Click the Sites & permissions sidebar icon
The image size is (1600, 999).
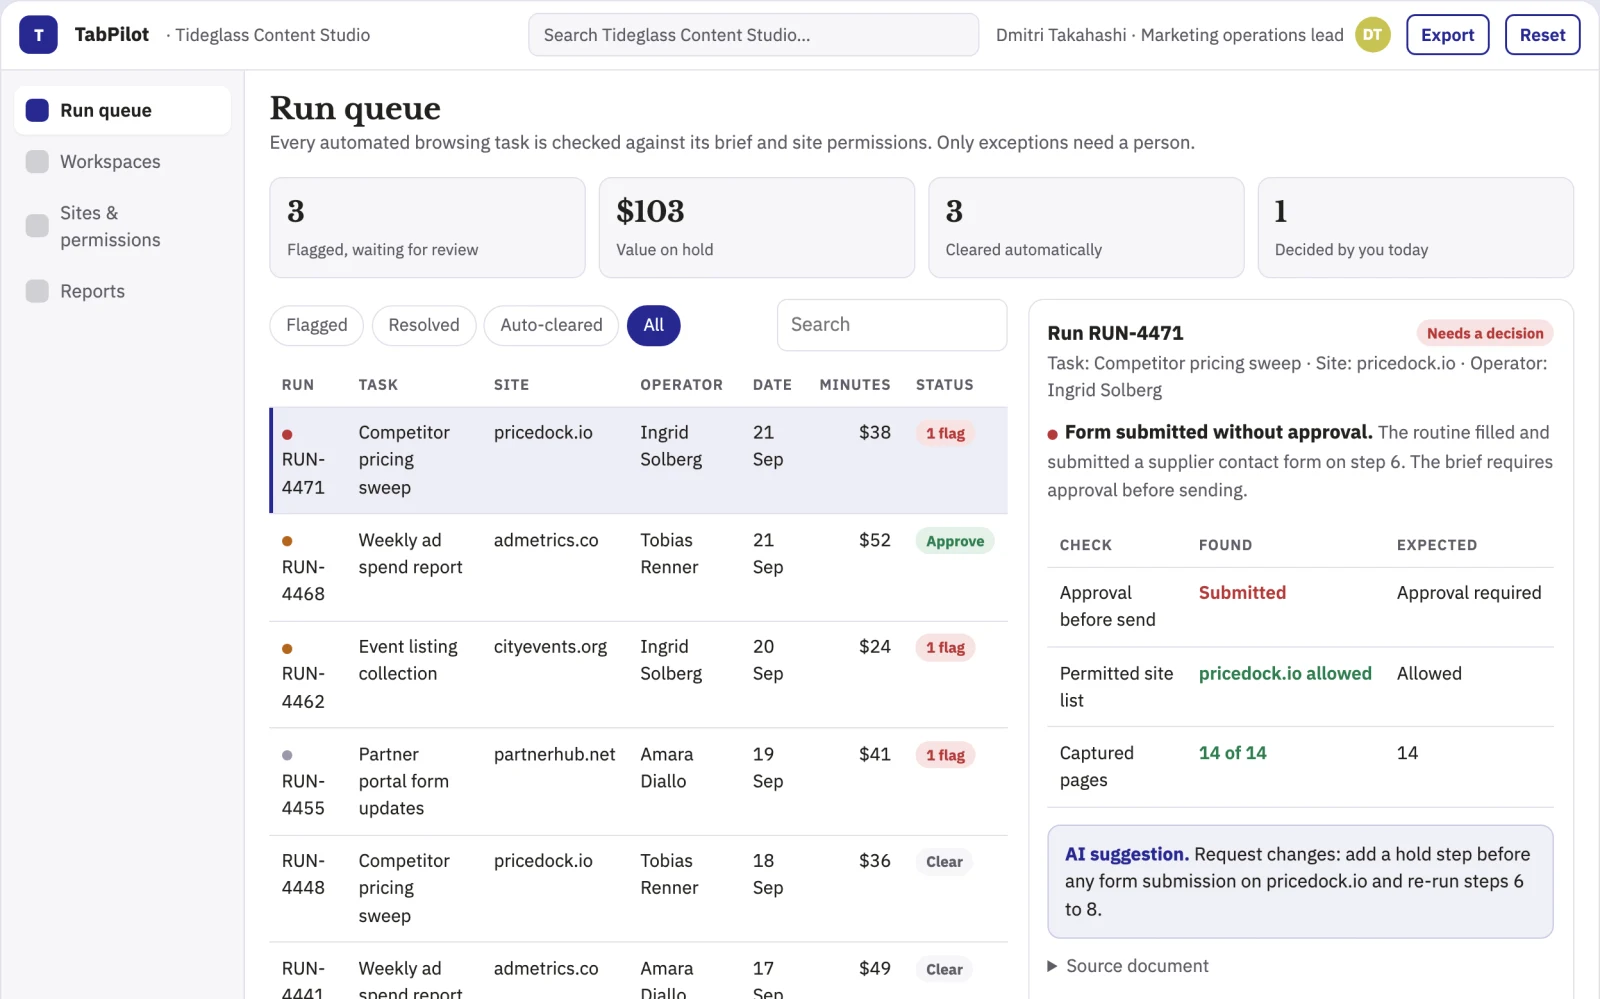[37, 226]
